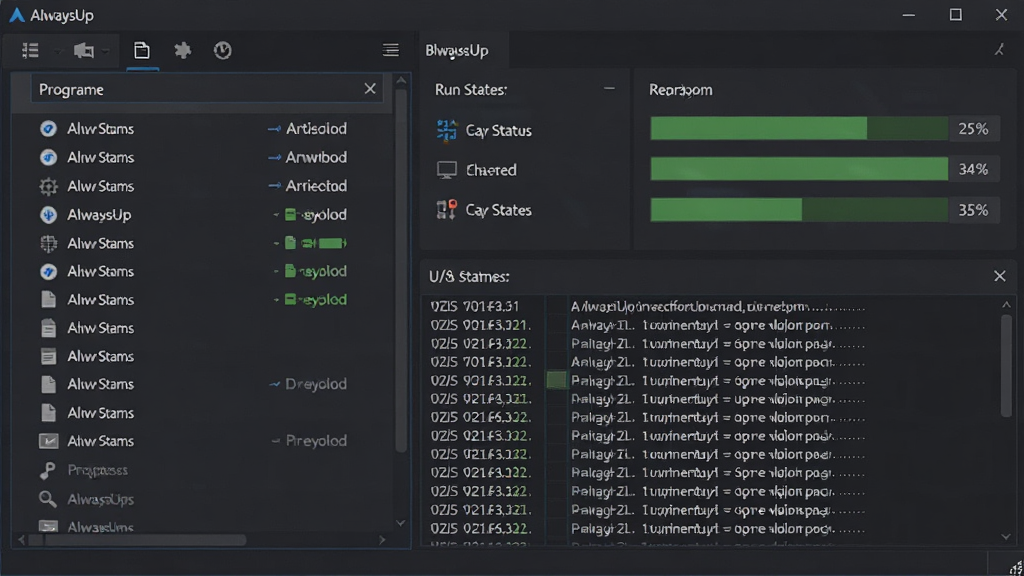
Task: Click the U/S Stames heading
Action: [469, 276]
